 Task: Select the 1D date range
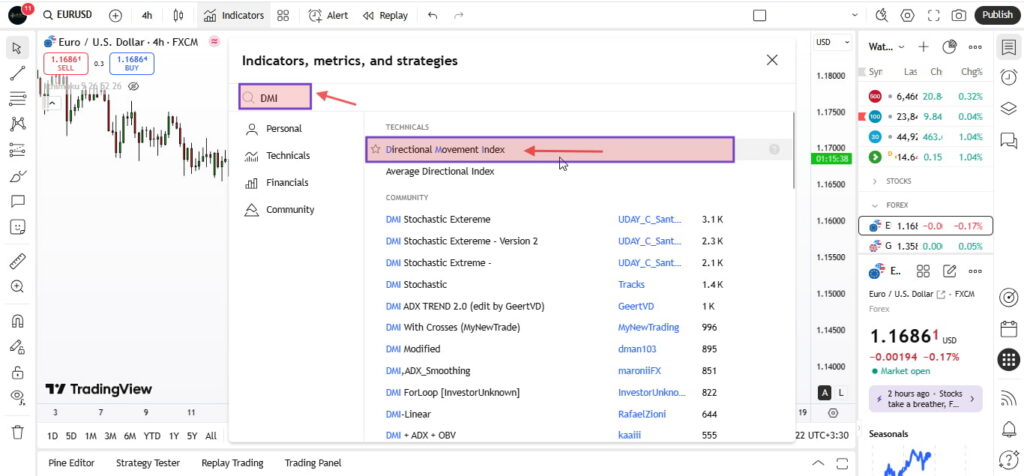pos(53,436)
